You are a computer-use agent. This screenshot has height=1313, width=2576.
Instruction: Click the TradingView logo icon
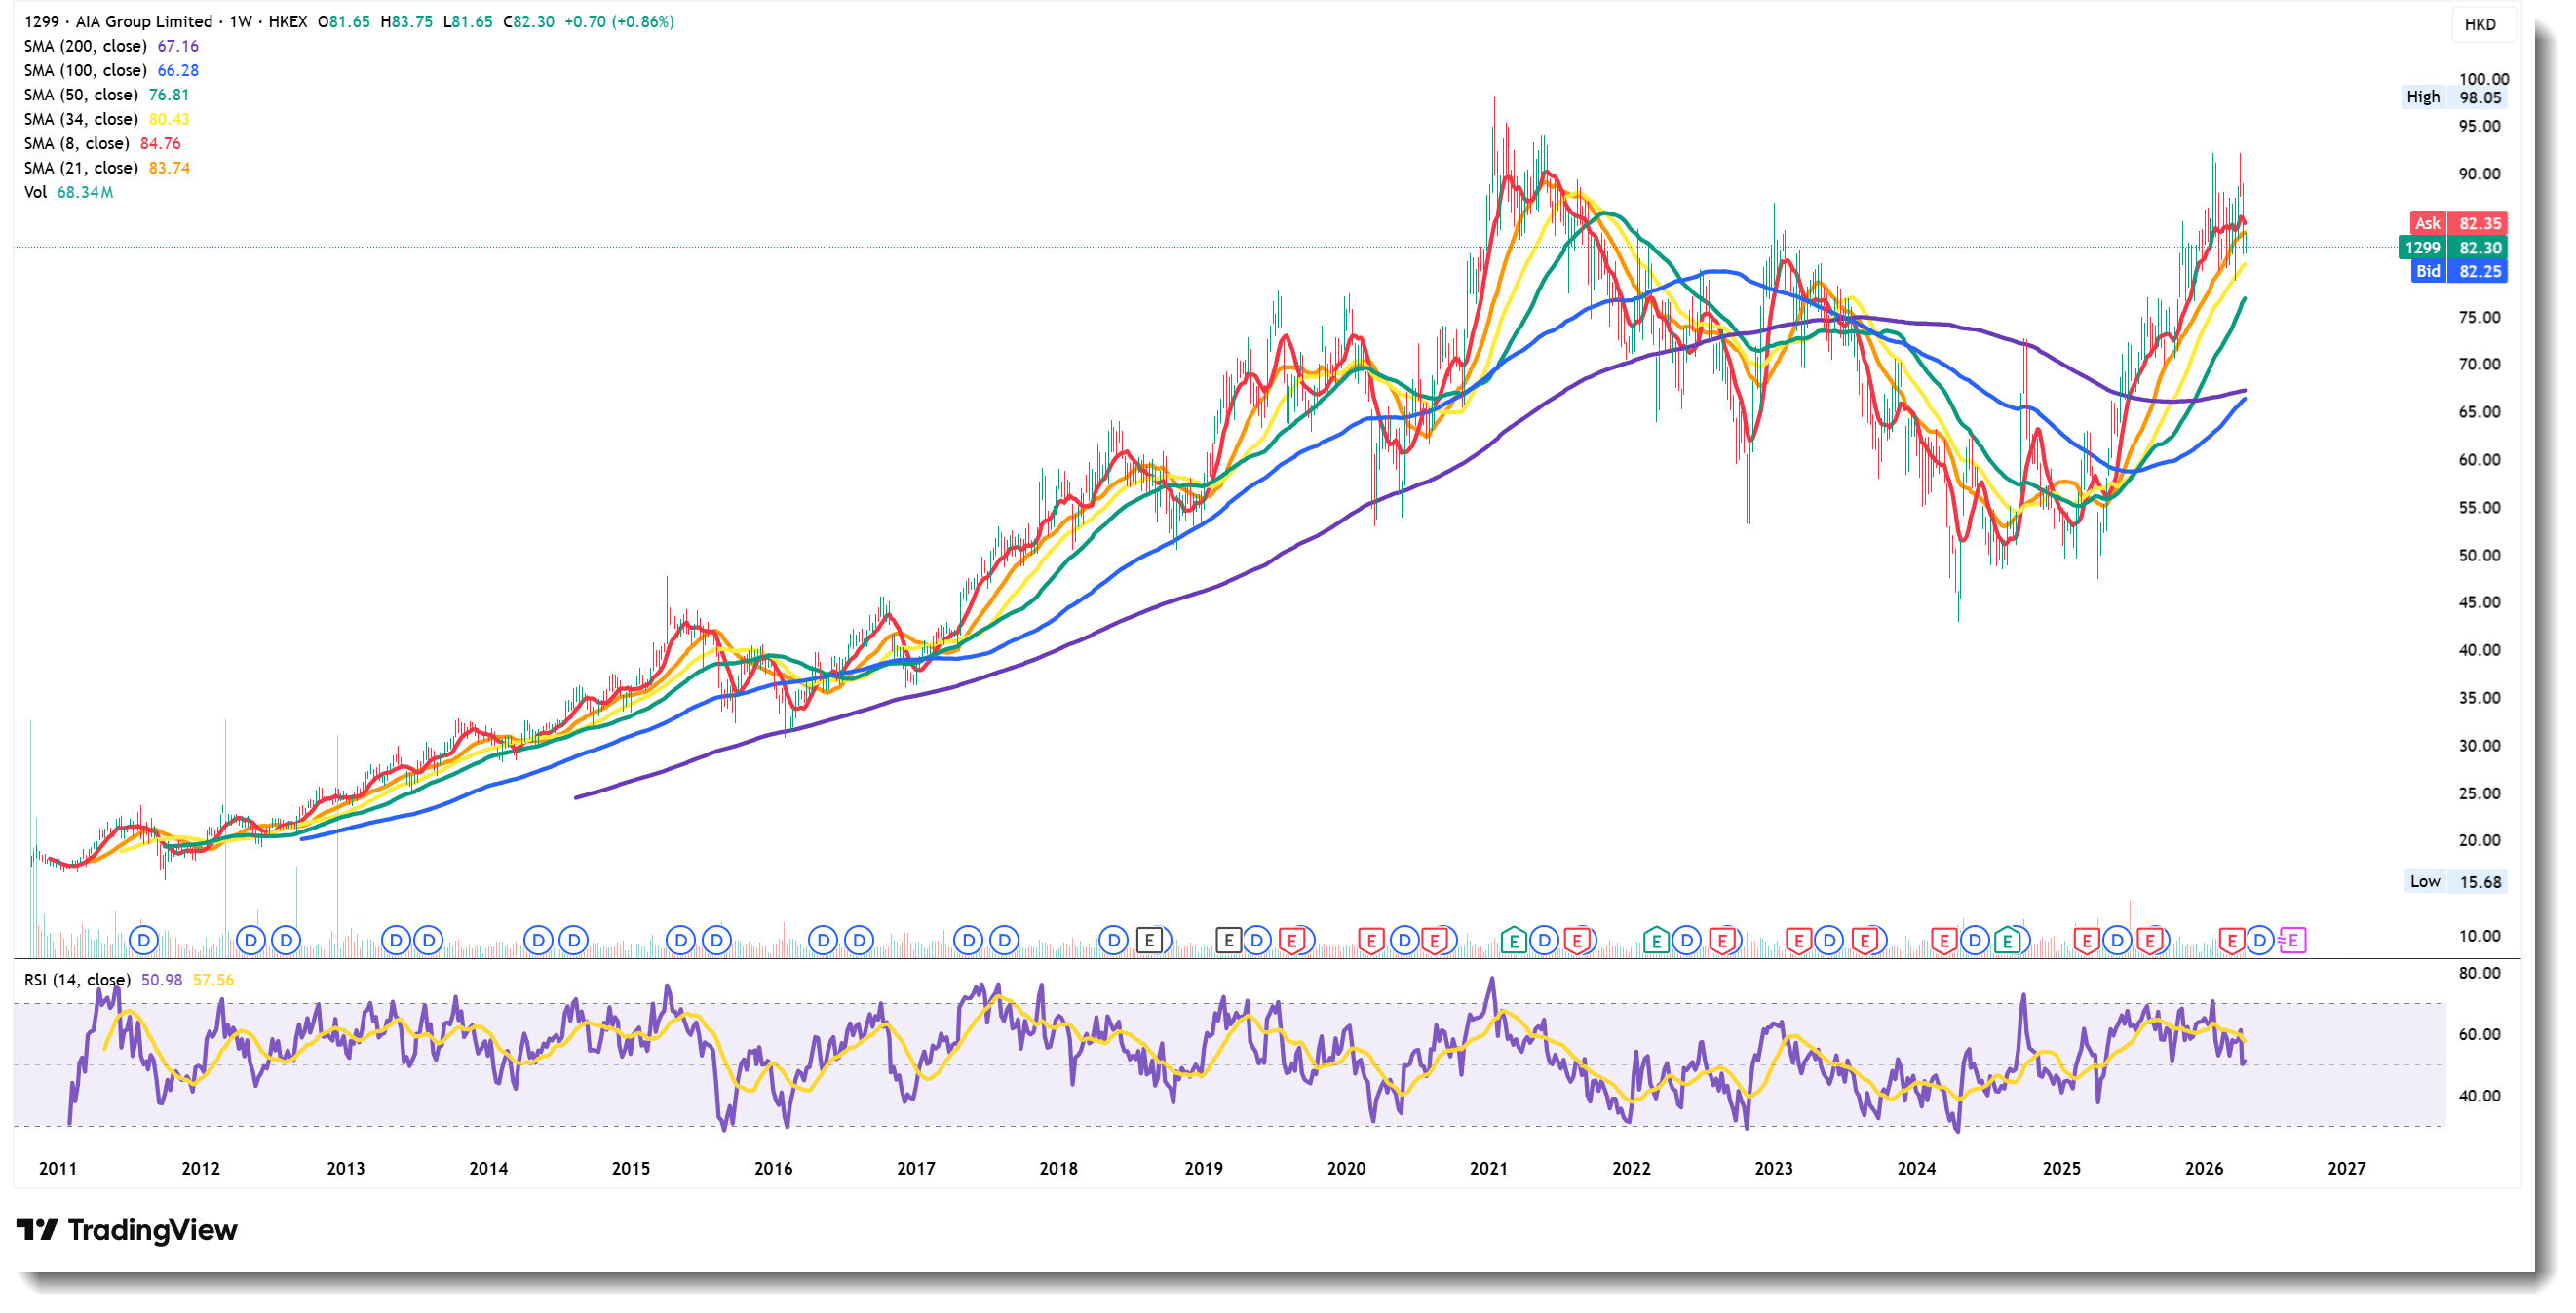[x=37, y=1229]
